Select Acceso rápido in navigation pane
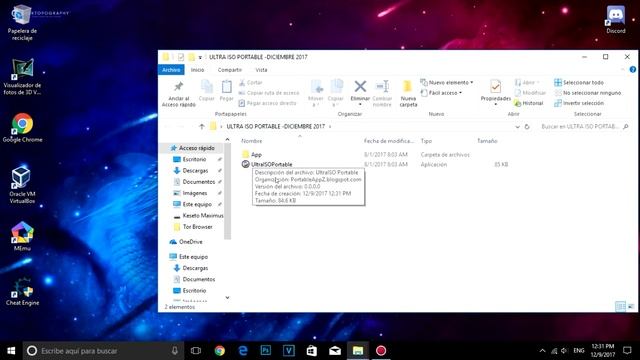Viewport: 640px width, 360px height. [x=196, y=148]
